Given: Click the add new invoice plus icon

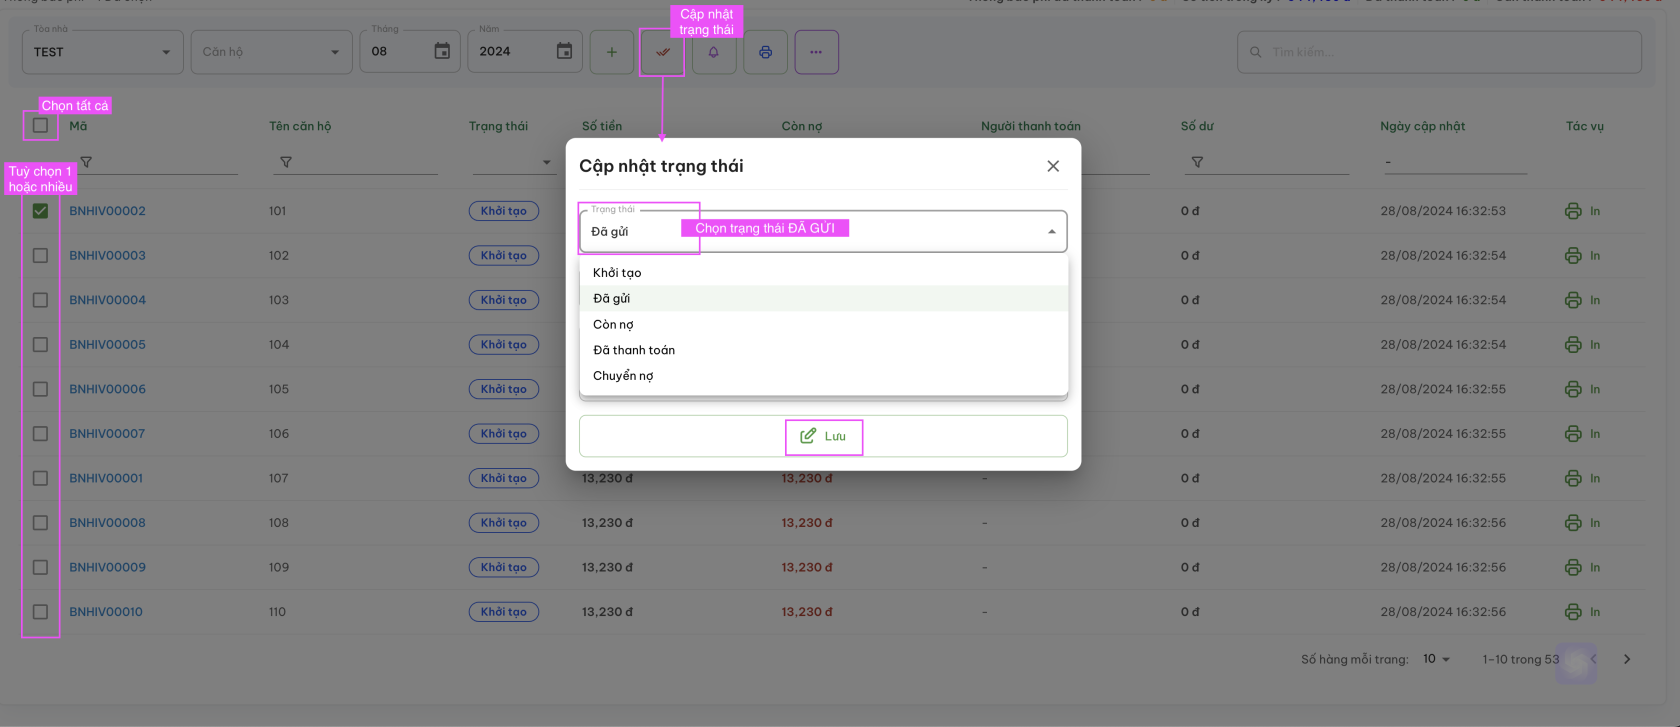Looking at the screenshot, I should click(611, 52).
